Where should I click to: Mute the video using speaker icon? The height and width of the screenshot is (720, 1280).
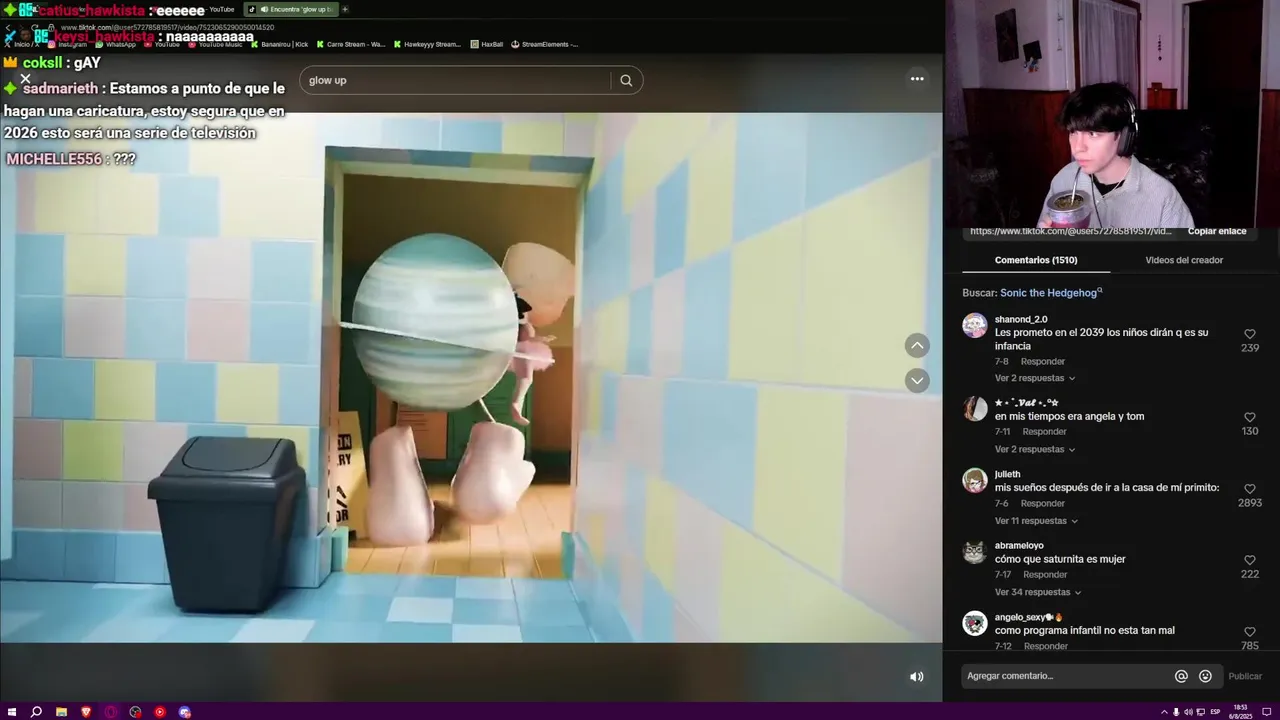point(916,677)
